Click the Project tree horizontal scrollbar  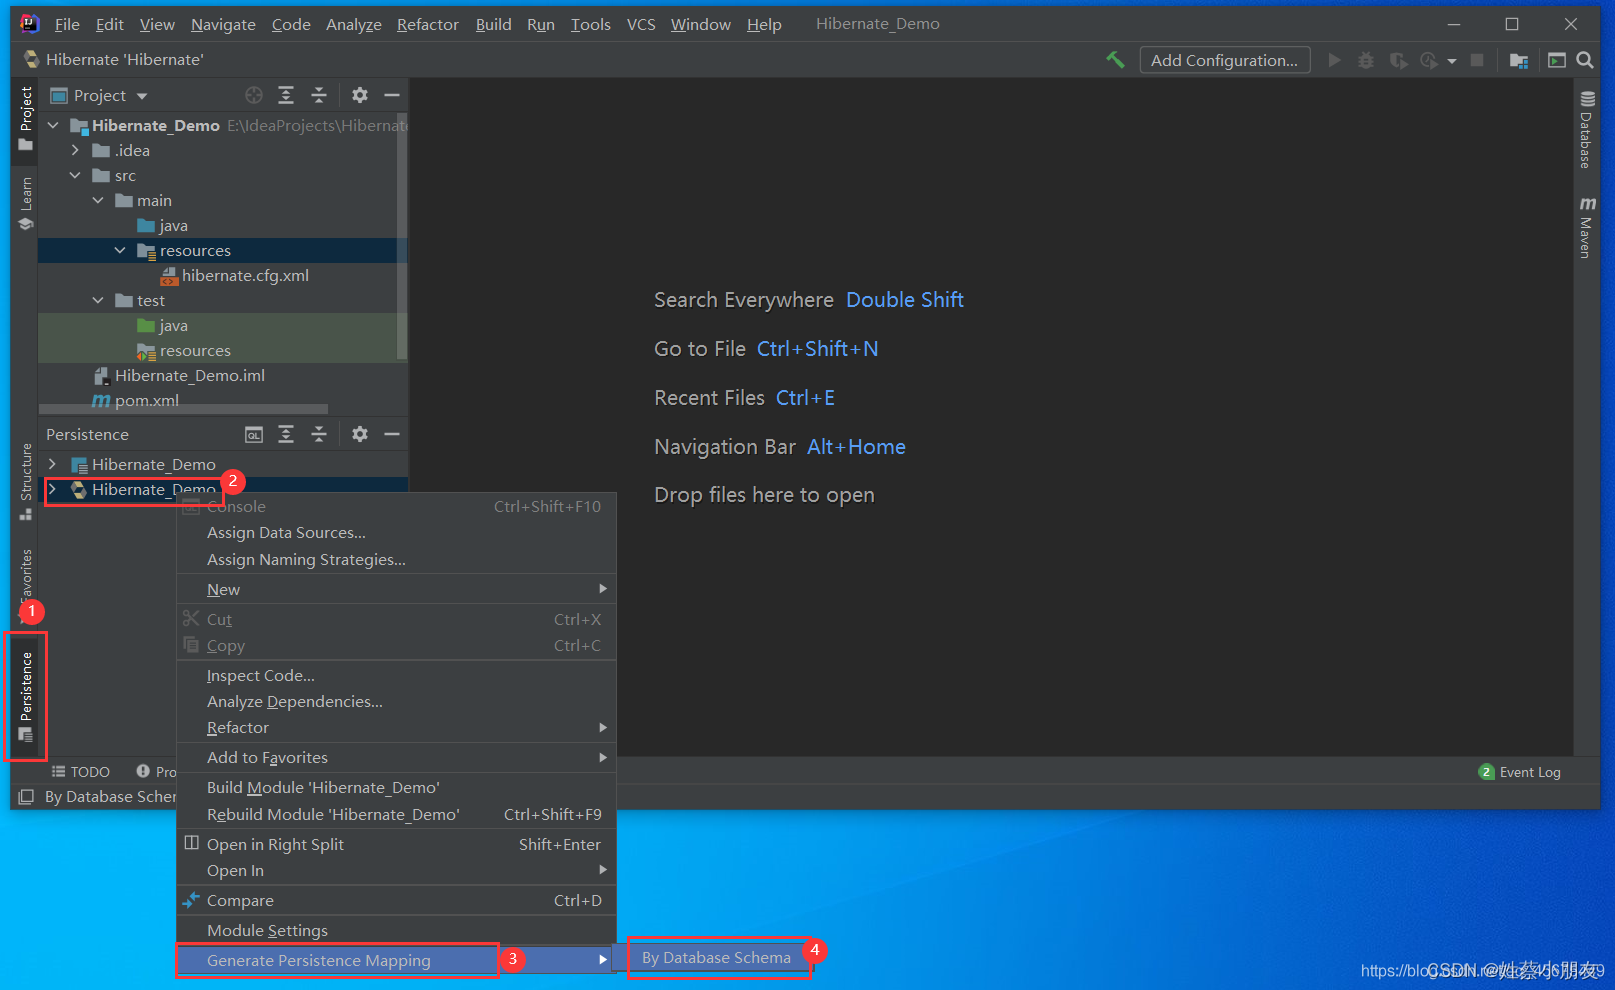[183, 409]
